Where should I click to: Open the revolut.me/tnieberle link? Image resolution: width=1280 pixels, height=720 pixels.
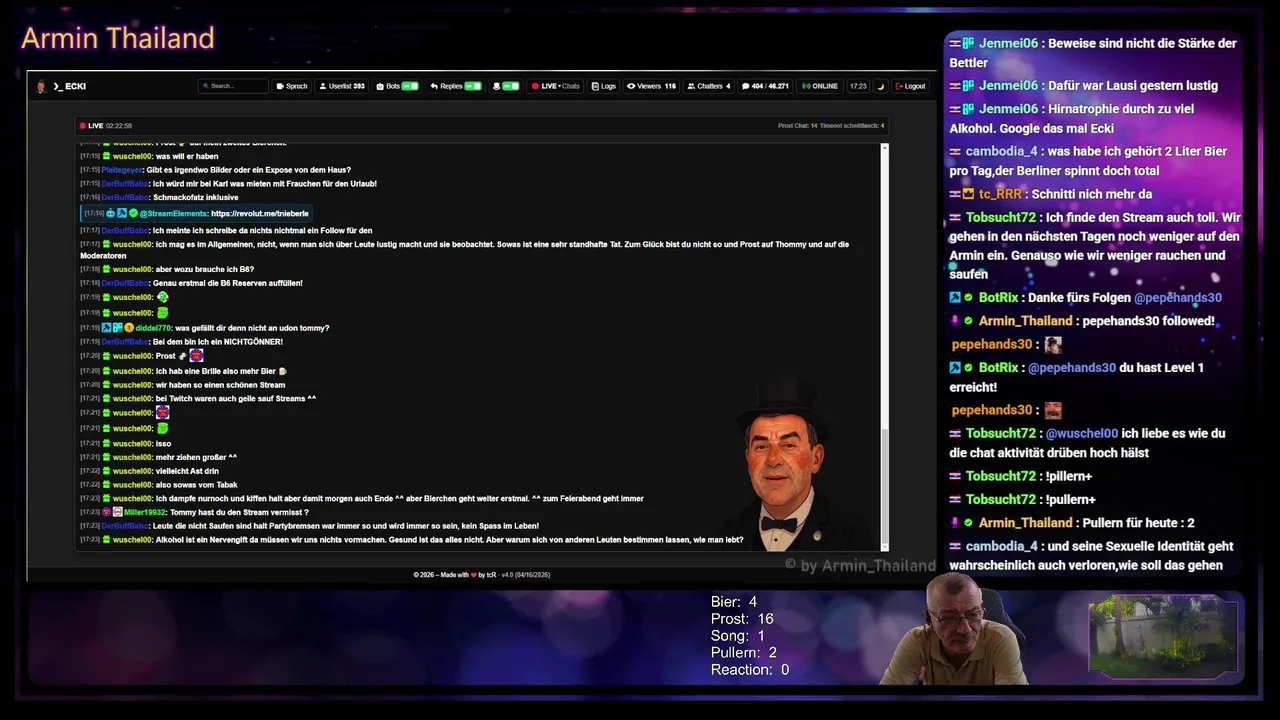click(x=260, y=213)
